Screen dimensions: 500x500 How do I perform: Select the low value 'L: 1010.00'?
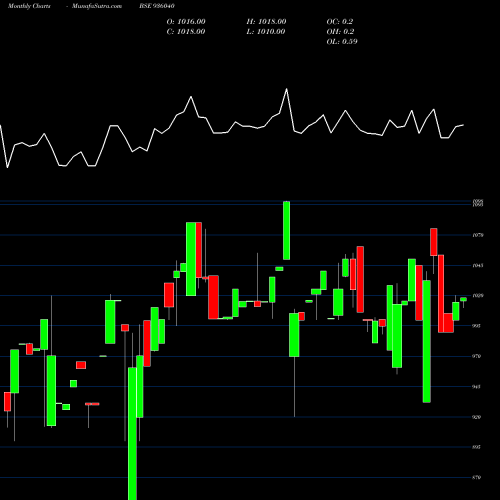pyautogui.click(x=266, y=32)
